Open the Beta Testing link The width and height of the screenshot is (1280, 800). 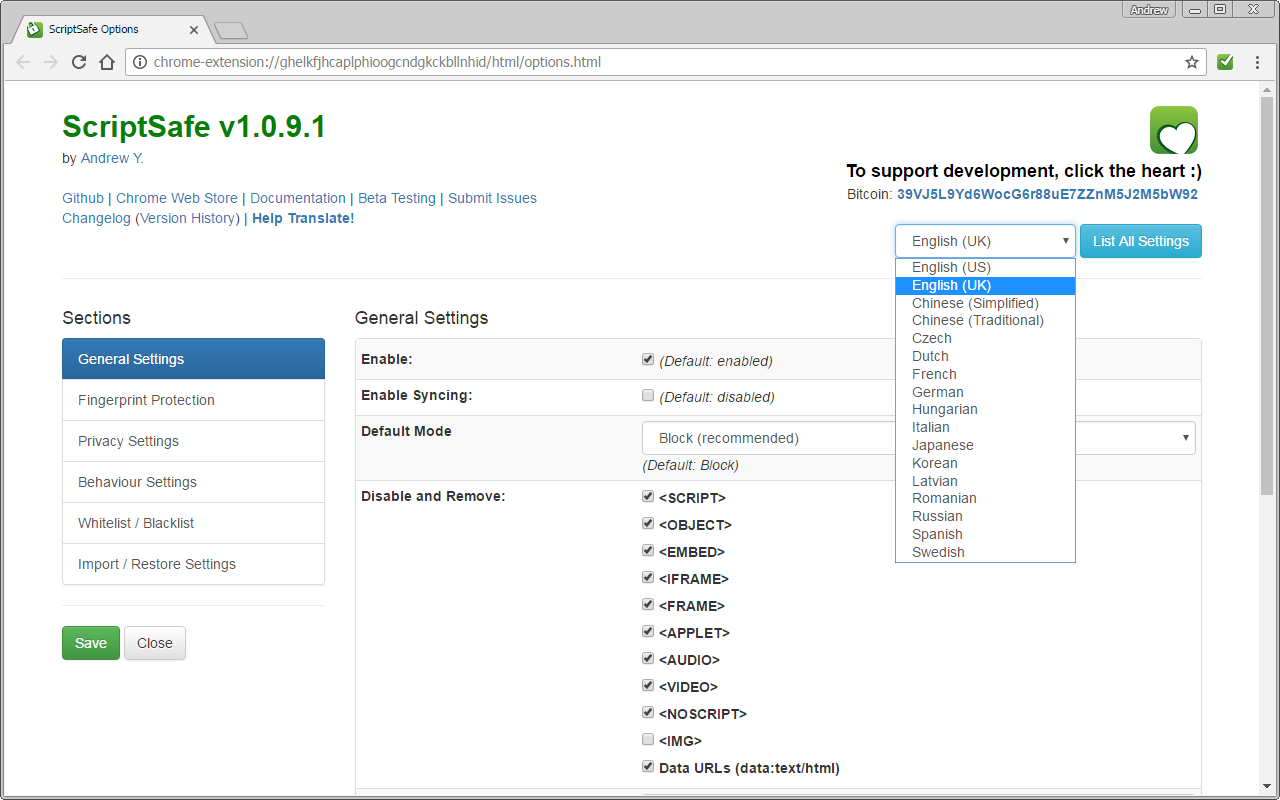click(397, 198)
